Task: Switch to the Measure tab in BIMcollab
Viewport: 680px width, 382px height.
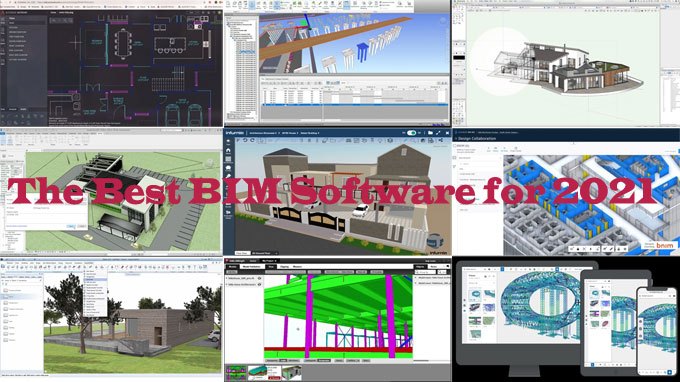Action: pos(298,267)
